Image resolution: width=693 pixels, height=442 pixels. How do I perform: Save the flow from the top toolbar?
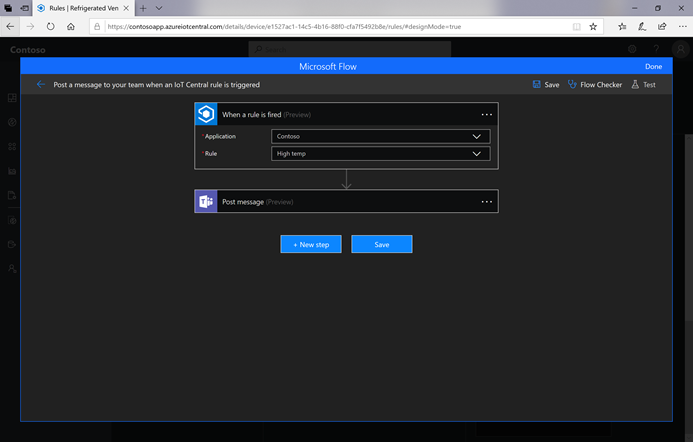click(x=546, y=85)
